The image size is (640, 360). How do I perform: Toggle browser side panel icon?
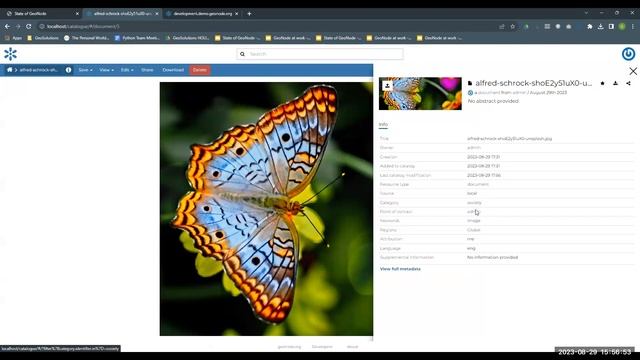pyautogui.click(x=611, y=27)
